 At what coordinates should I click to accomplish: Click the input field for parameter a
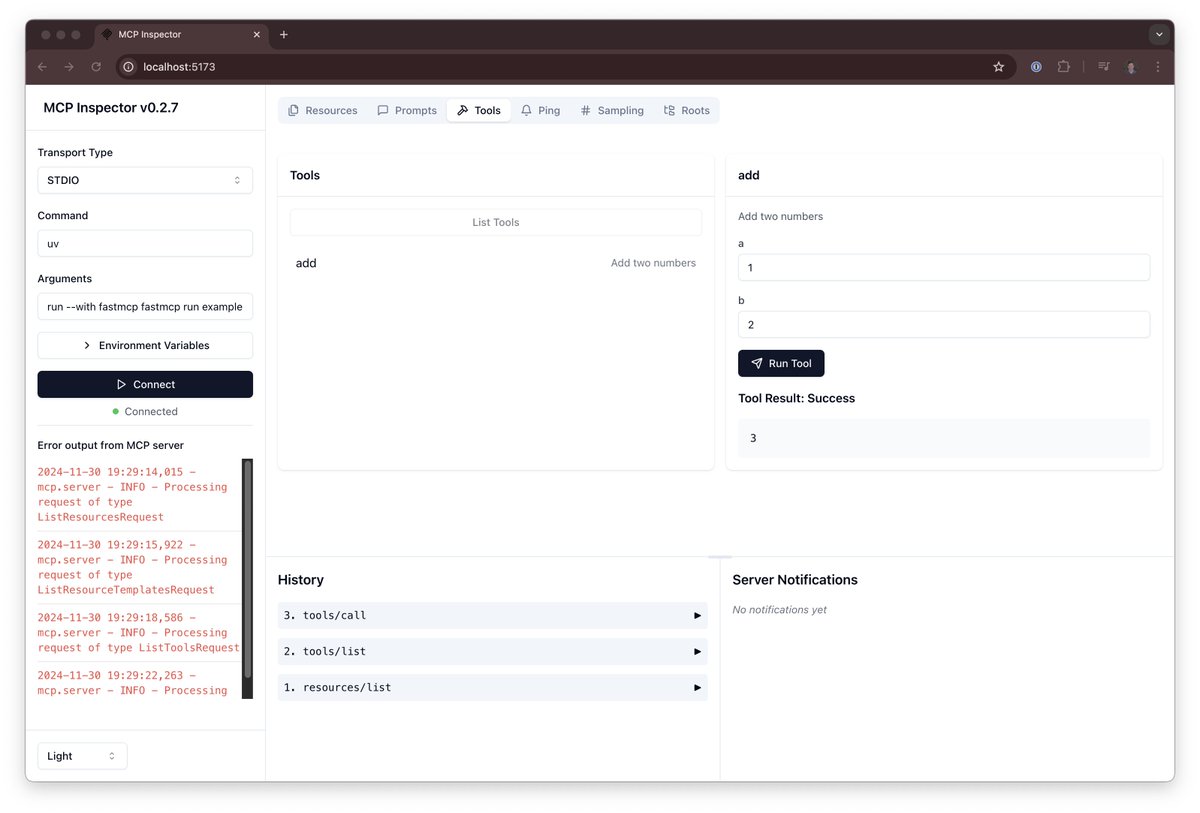(944, 267)
